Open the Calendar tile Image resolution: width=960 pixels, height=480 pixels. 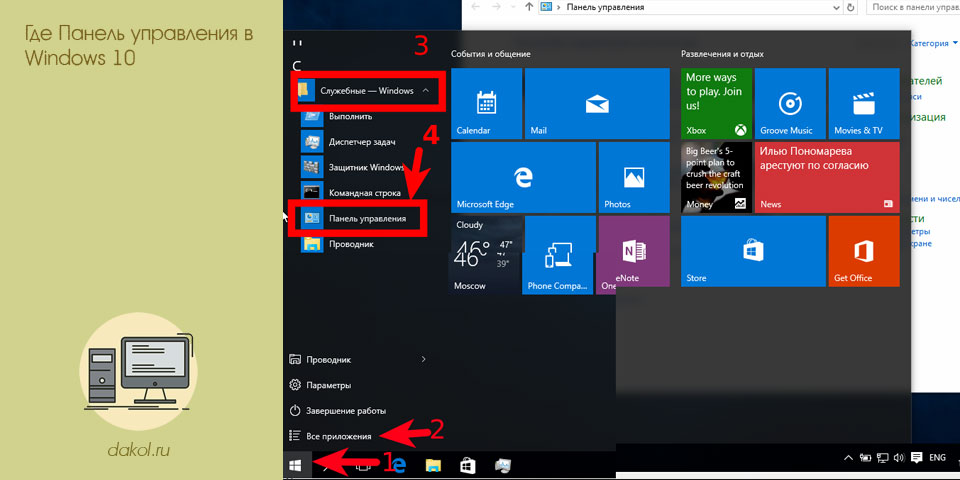[486, 103]
